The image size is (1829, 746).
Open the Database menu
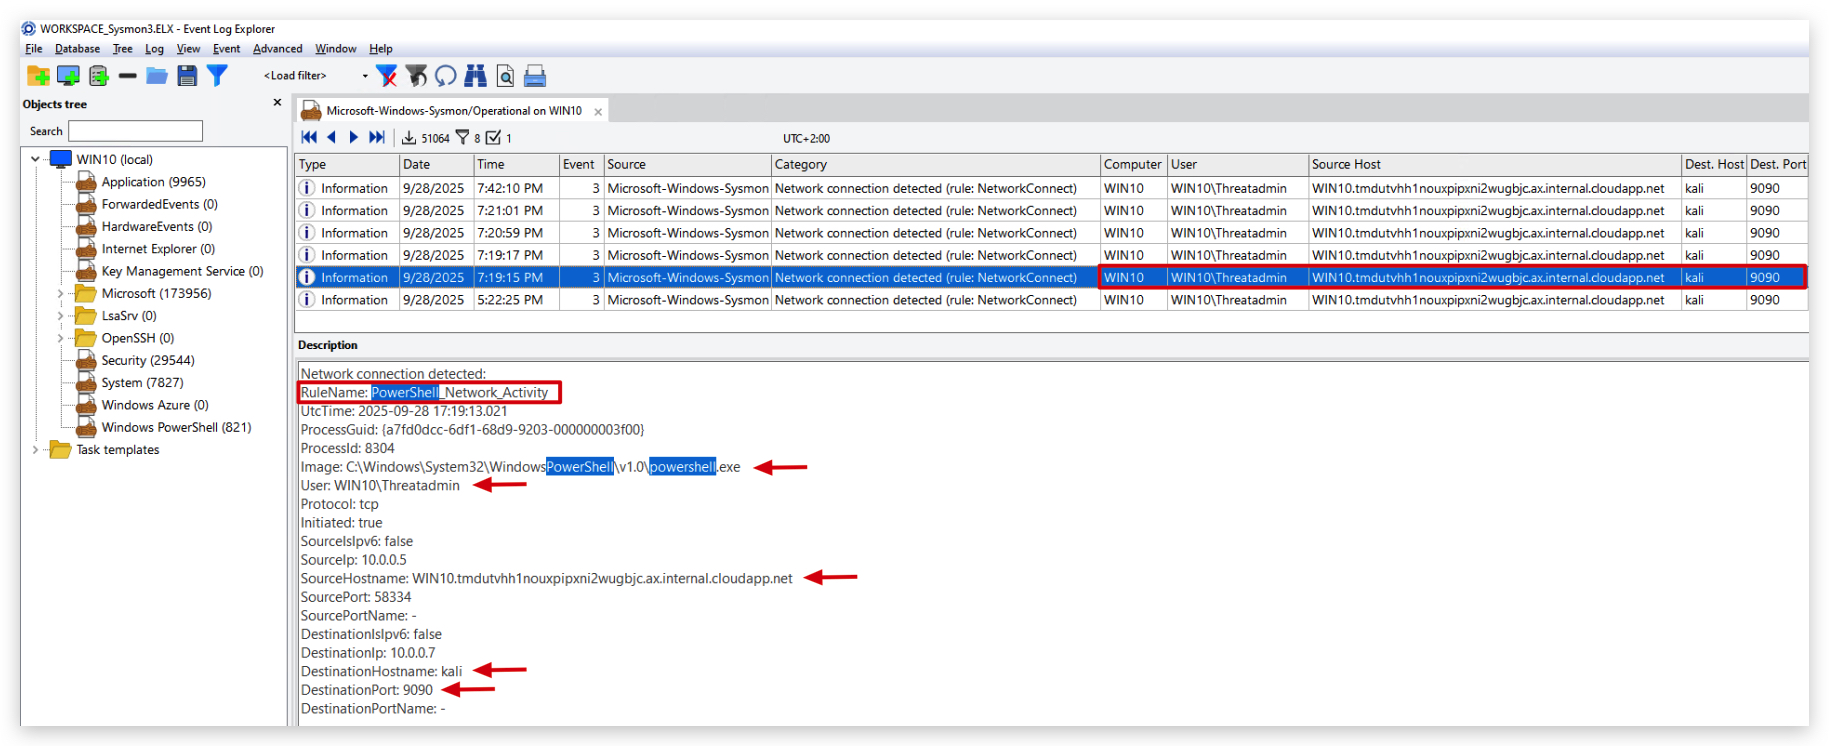[x=77, y=49]
